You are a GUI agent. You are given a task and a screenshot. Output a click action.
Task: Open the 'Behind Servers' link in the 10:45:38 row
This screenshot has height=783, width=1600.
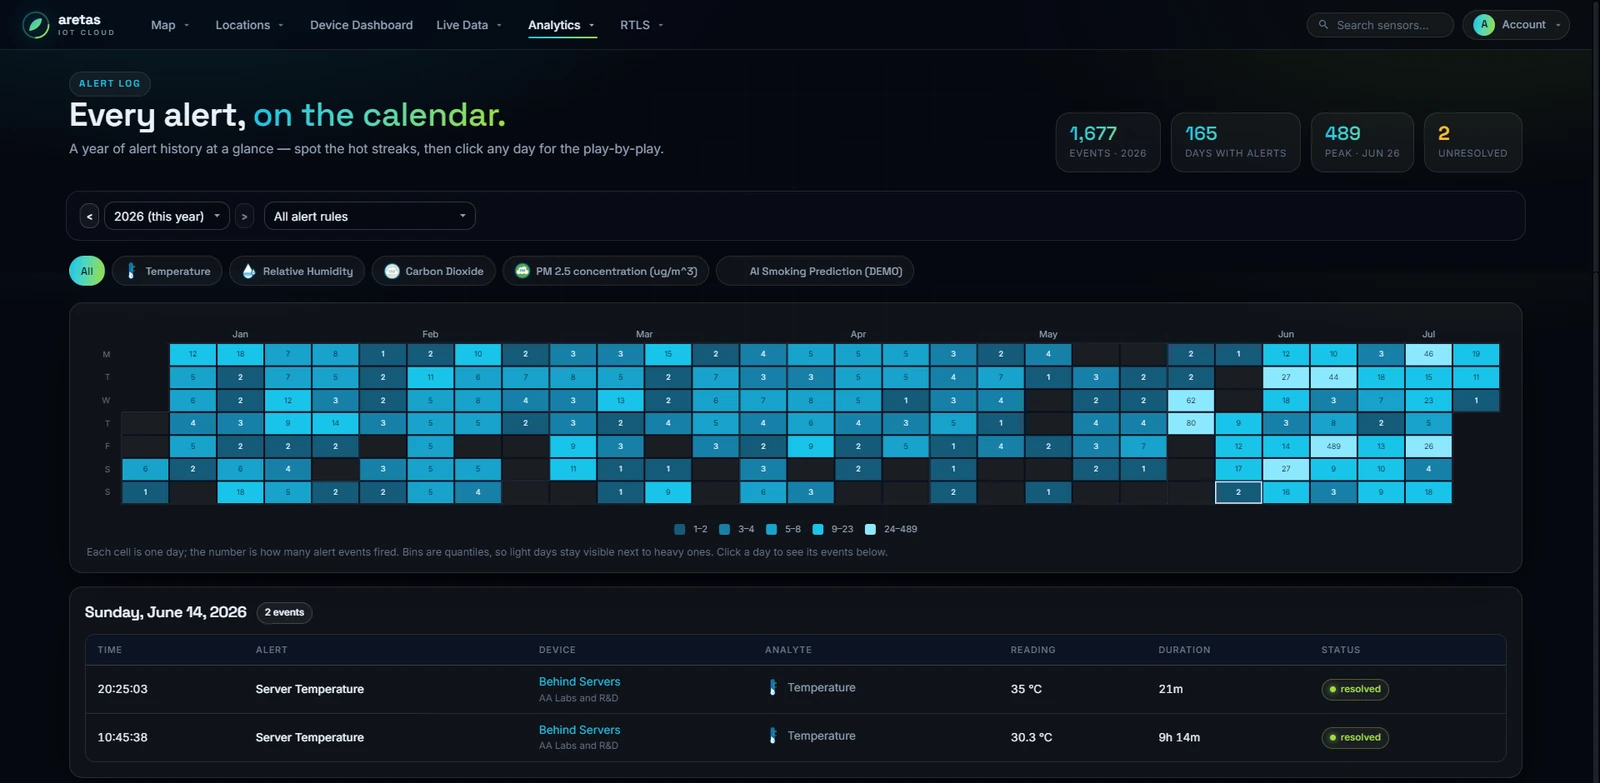coord(579,730)
